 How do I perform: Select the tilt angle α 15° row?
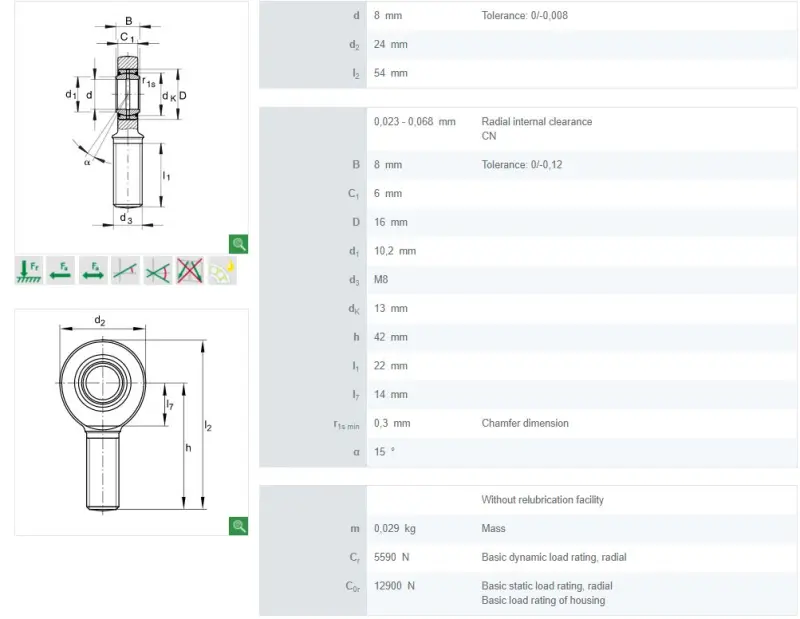528,452
